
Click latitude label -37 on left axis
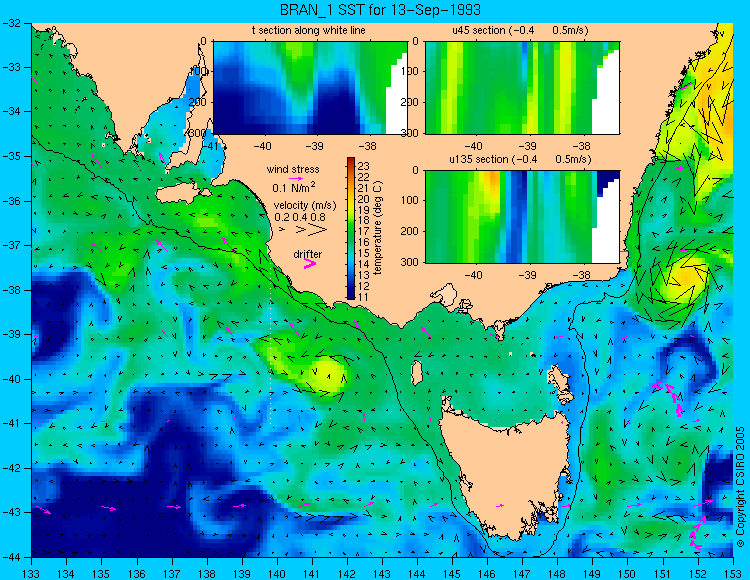tap(11, 245)
